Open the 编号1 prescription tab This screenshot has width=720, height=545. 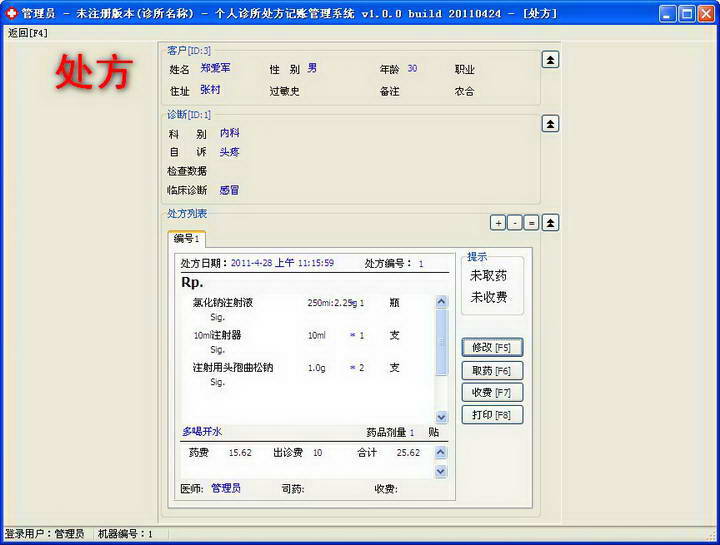click(186, 239)
